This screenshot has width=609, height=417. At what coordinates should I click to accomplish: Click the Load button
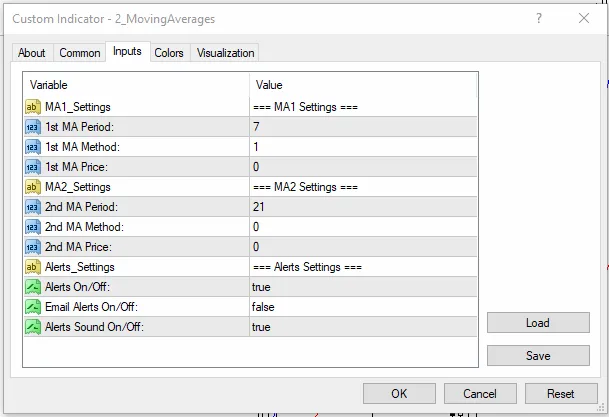(538, 323)
